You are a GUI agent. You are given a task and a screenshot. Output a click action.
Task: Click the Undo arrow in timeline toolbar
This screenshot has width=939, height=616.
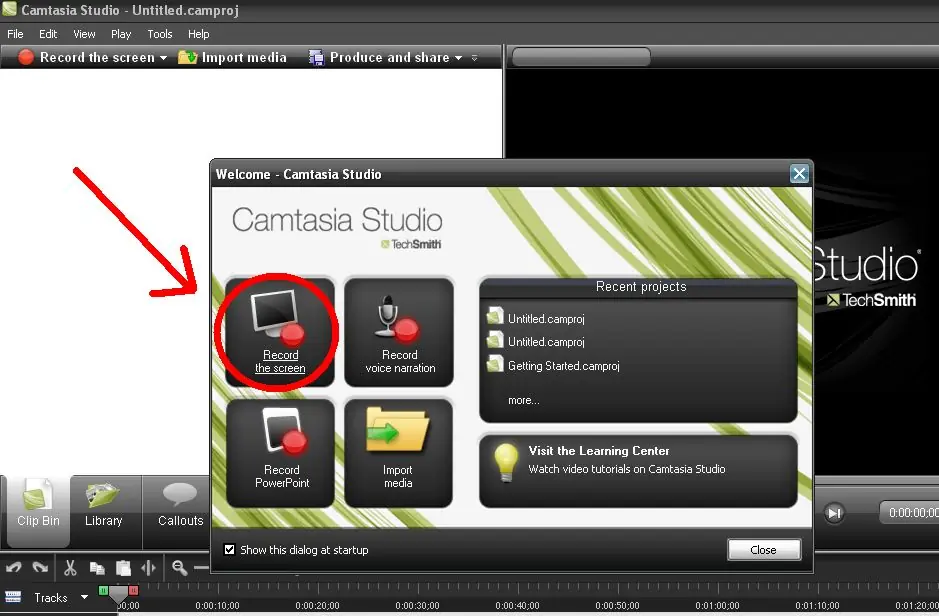[14, 567]
